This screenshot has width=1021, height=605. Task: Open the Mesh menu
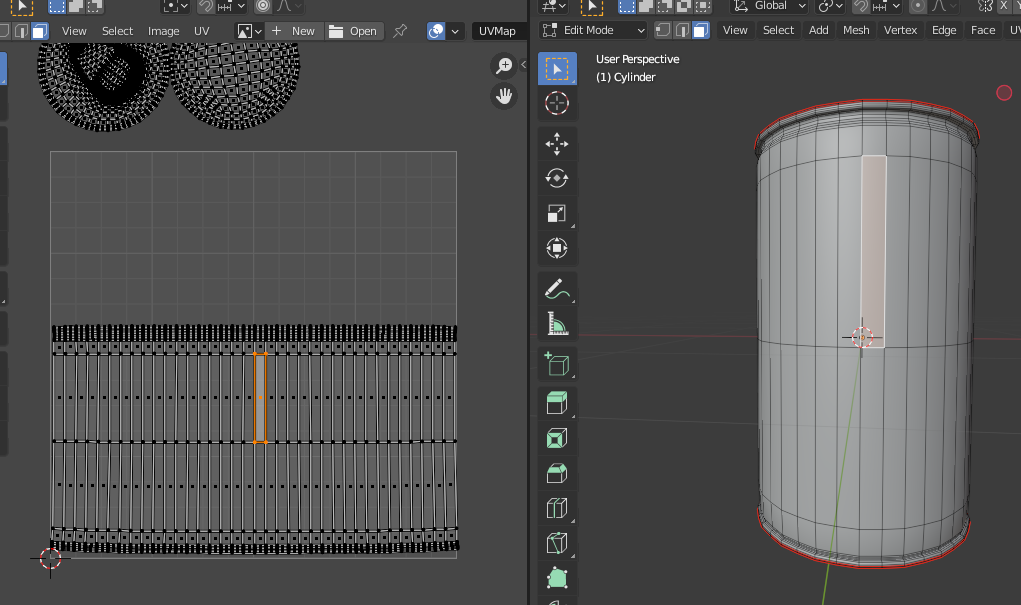click(x=856, y=30)
